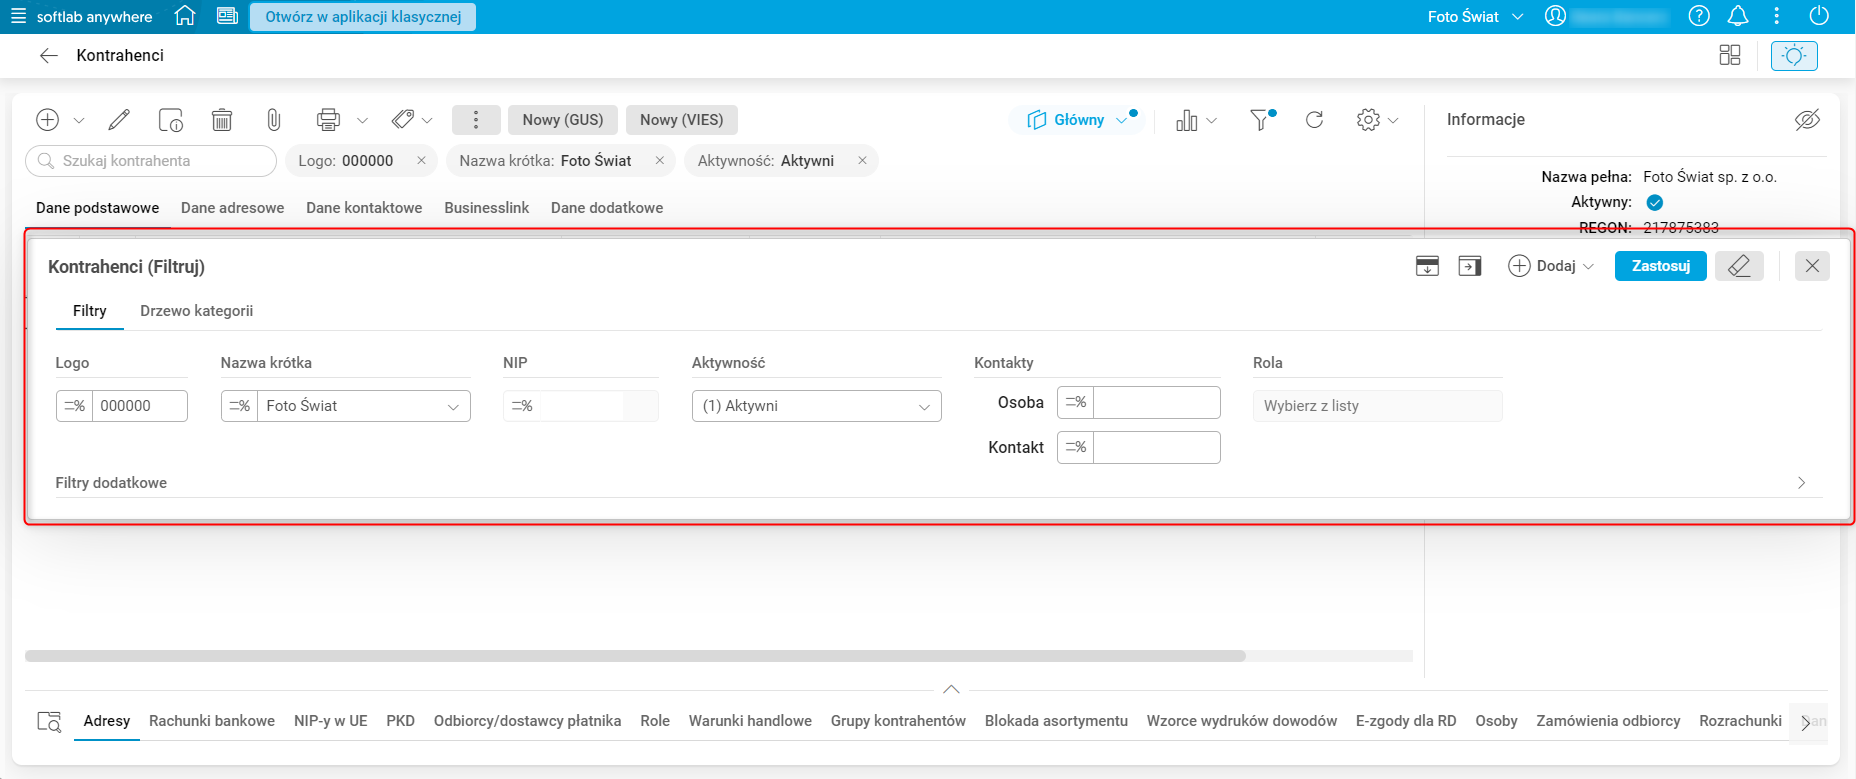Viewport: 1856px width, 779px height.
Task: Click the Nowy (VIES) button
Action: click(x=682, y=120)
